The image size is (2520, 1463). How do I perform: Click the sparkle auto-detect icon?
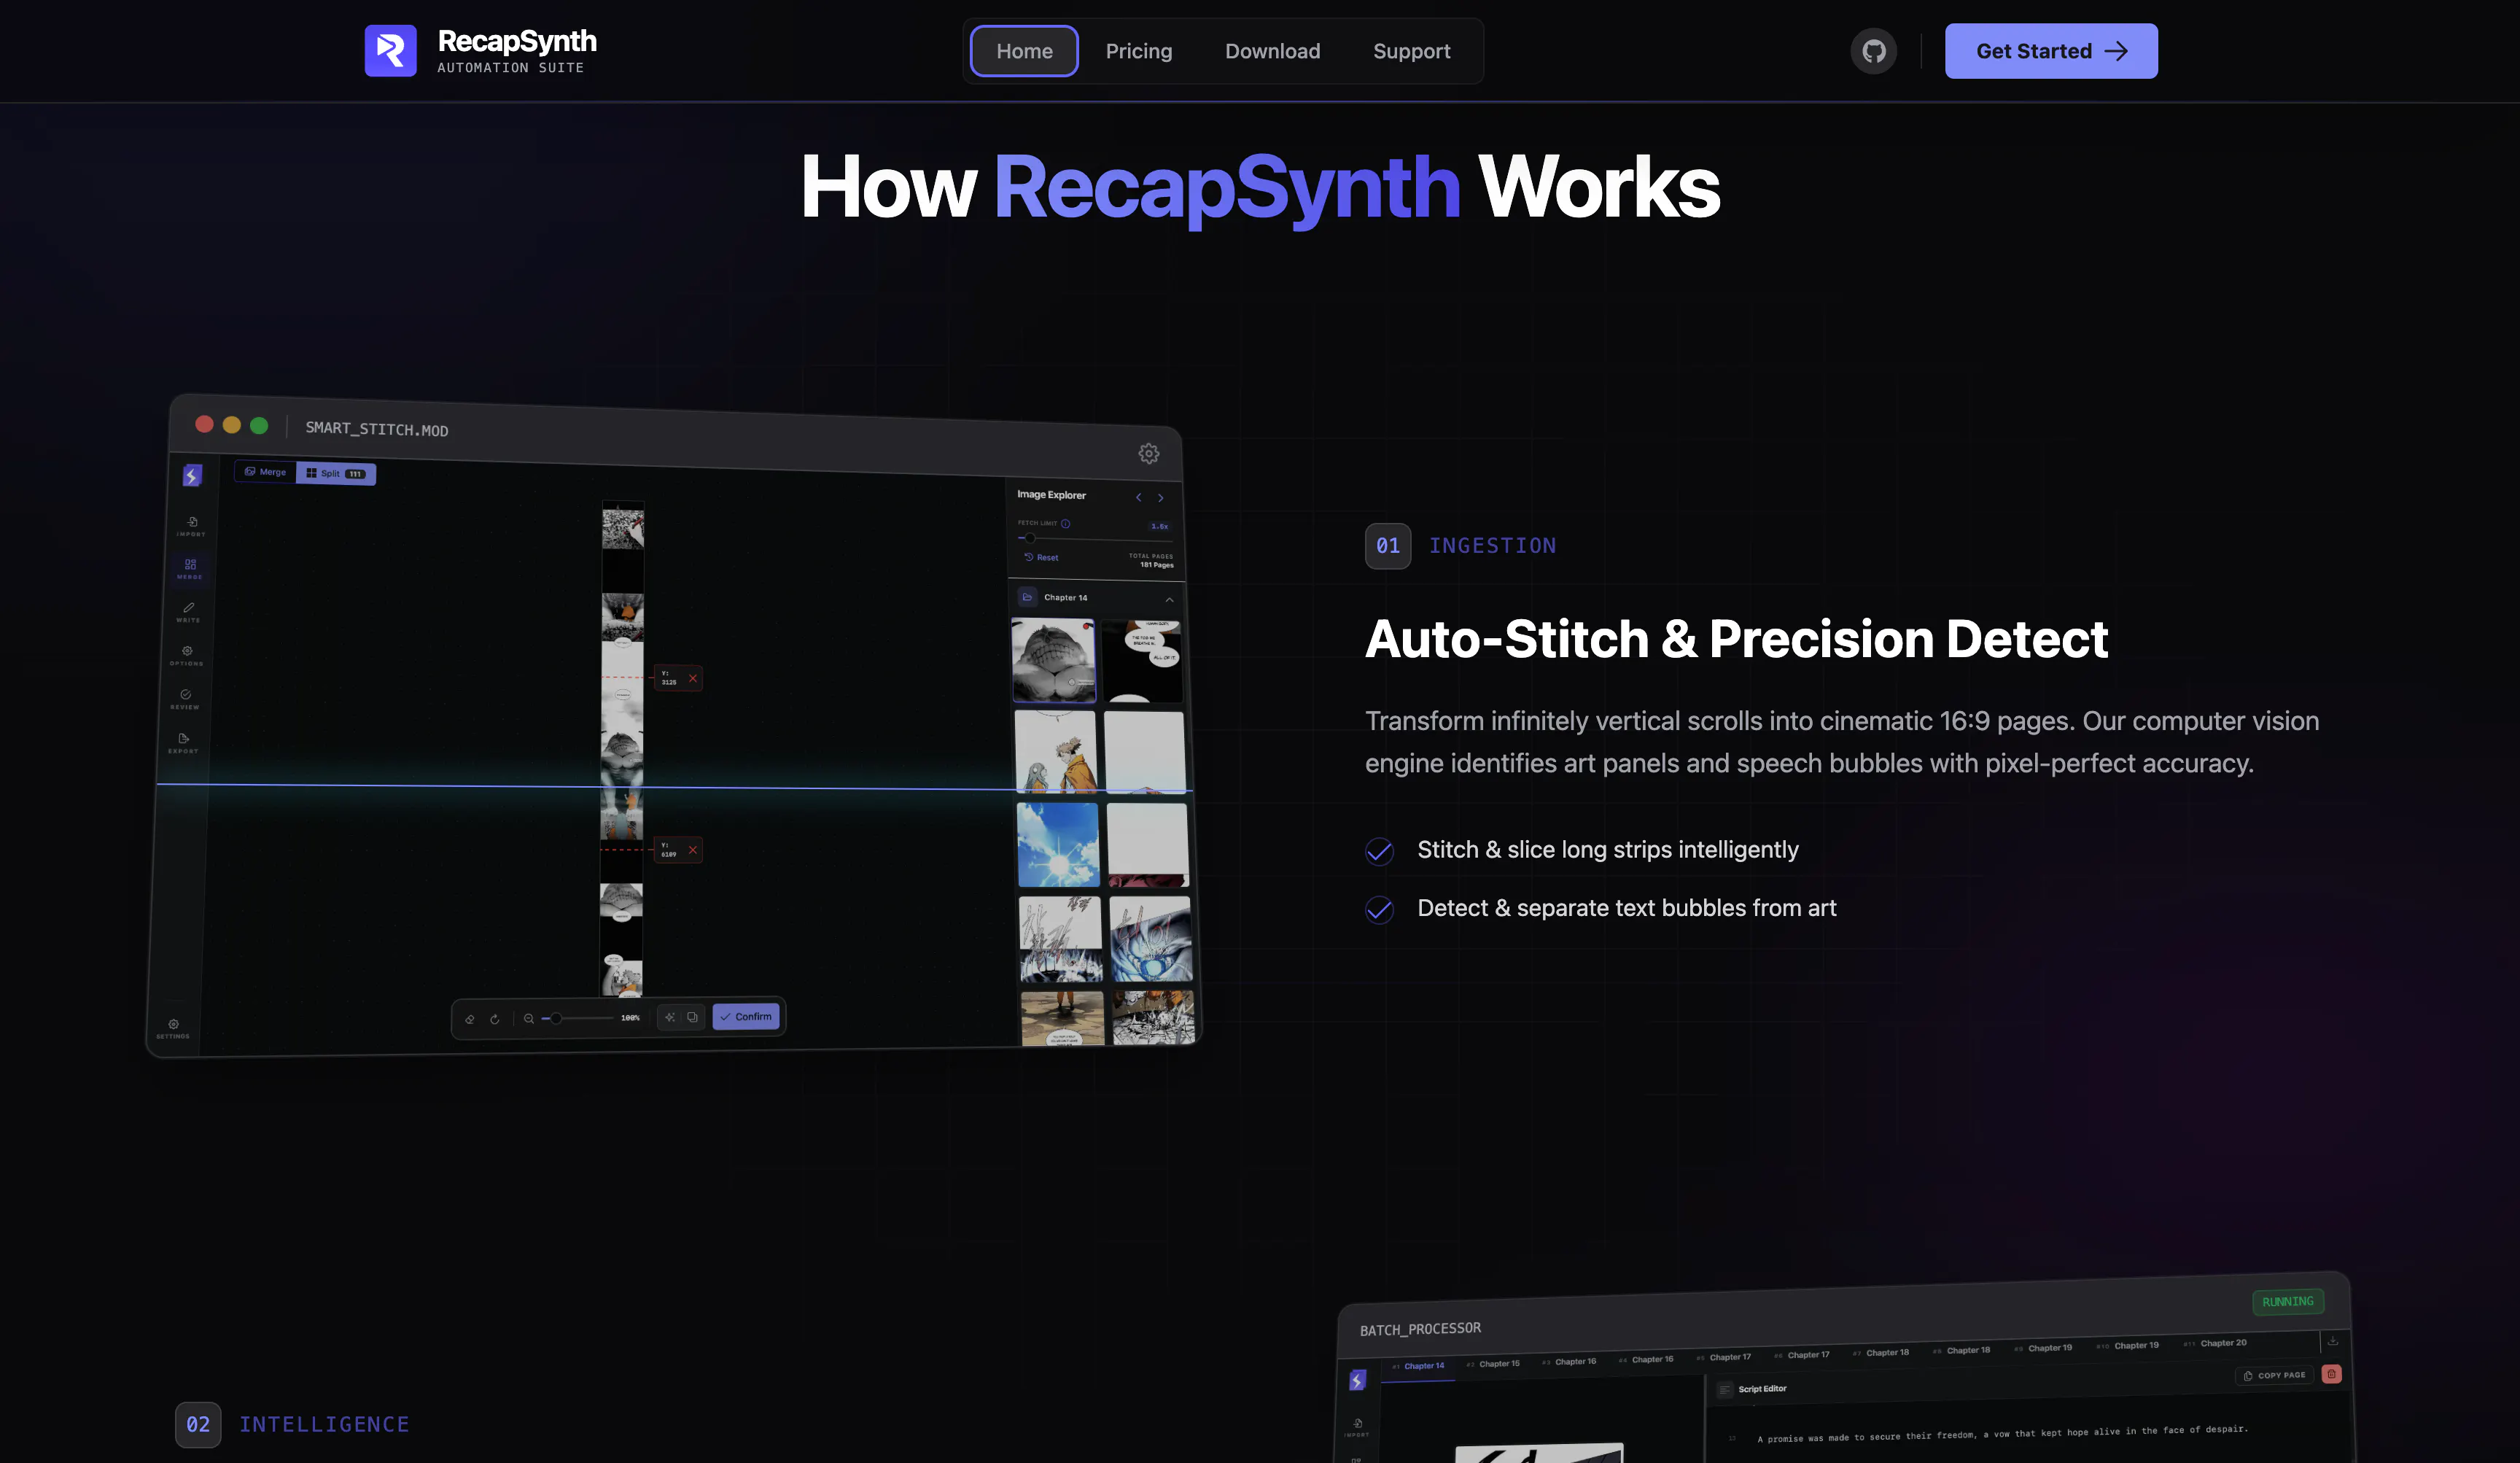670,1017
